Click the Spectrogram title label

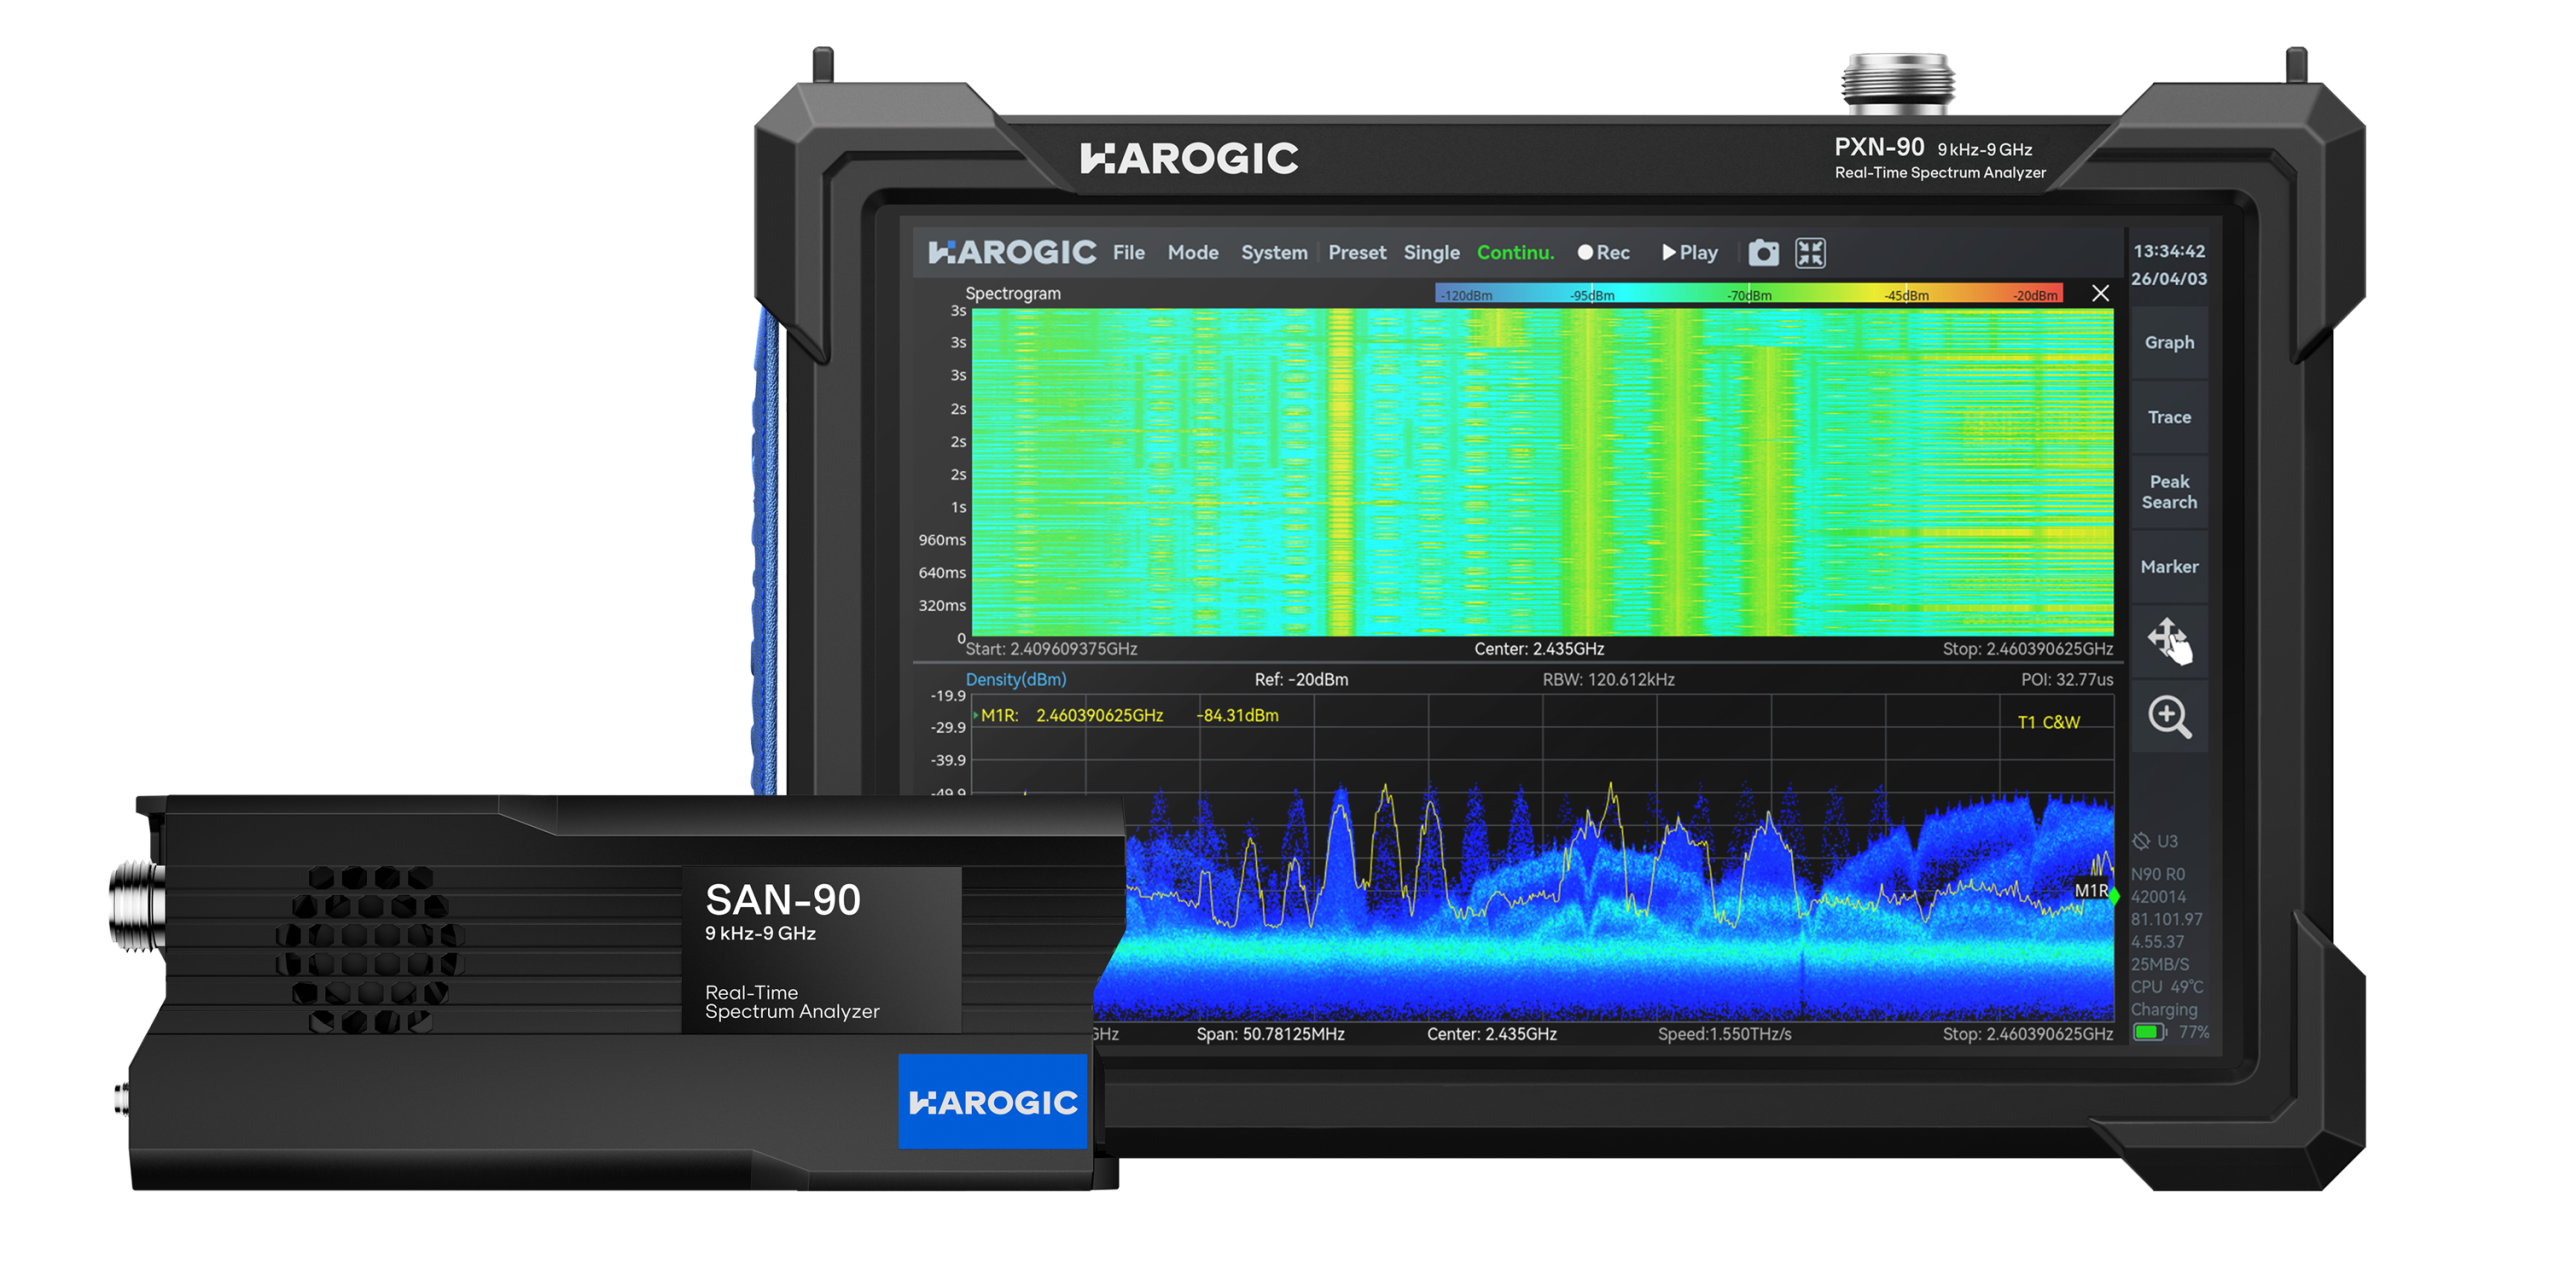[x=1012, y=293]
